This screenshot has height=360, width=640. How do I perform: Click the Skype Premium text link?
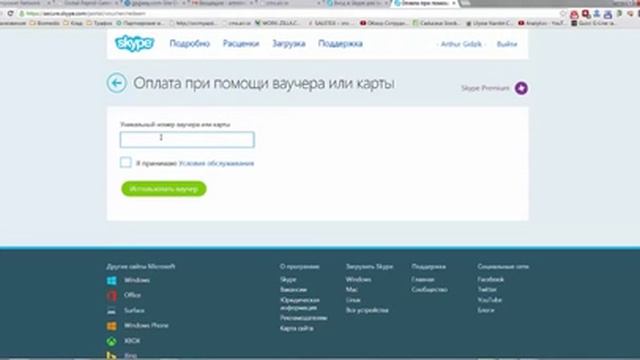pos(485,88)
